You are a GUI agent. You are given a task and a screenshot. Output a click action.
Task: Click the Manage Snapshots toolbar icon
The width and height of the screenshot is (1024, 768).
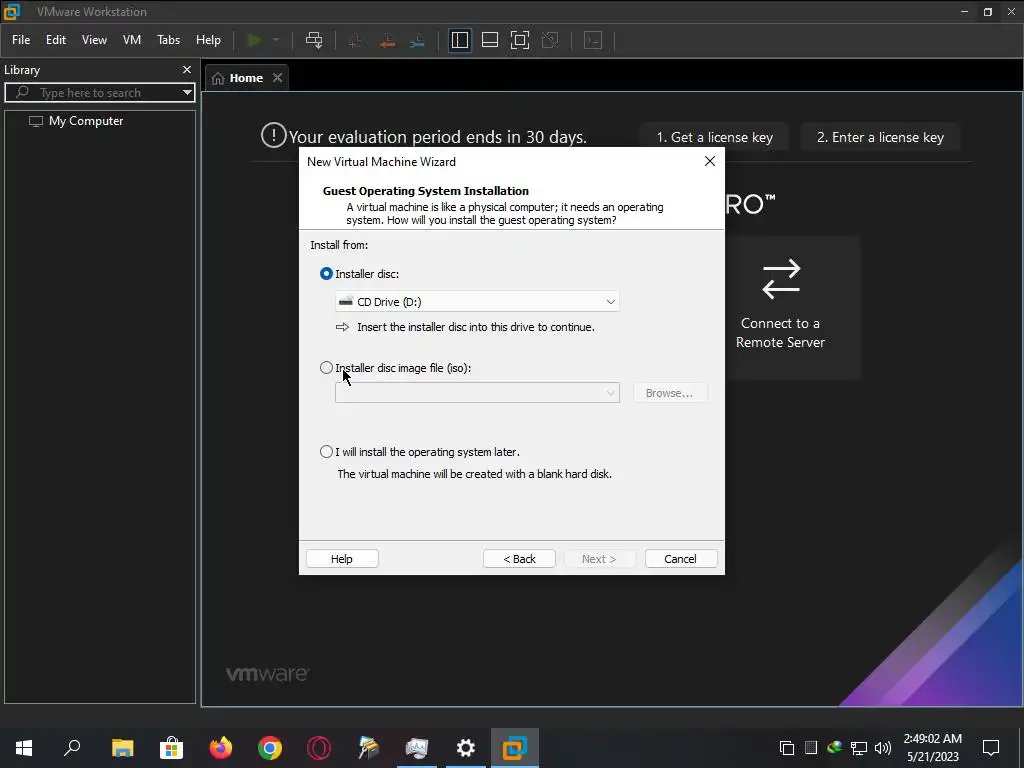coord(417,40)
